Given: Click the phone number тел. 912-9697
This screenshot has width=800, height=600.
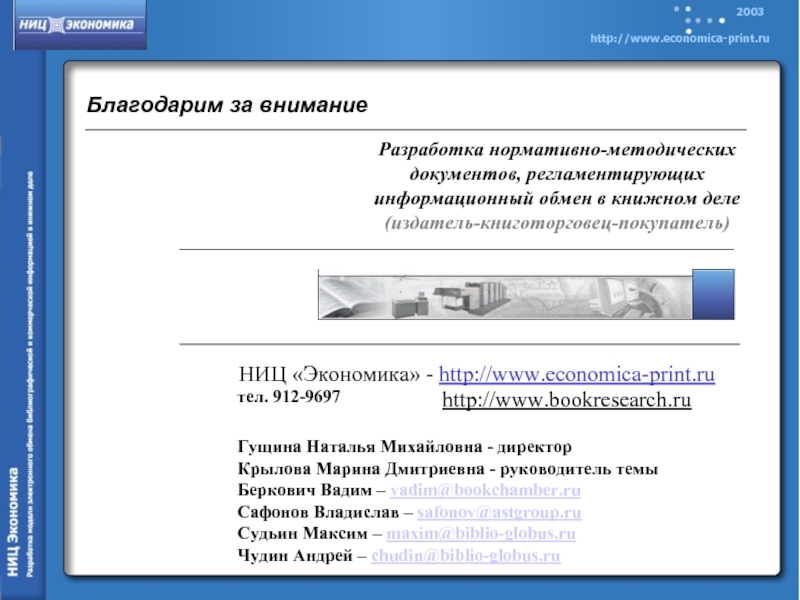Looking at the screenshot, I should [x=288, y=397].
